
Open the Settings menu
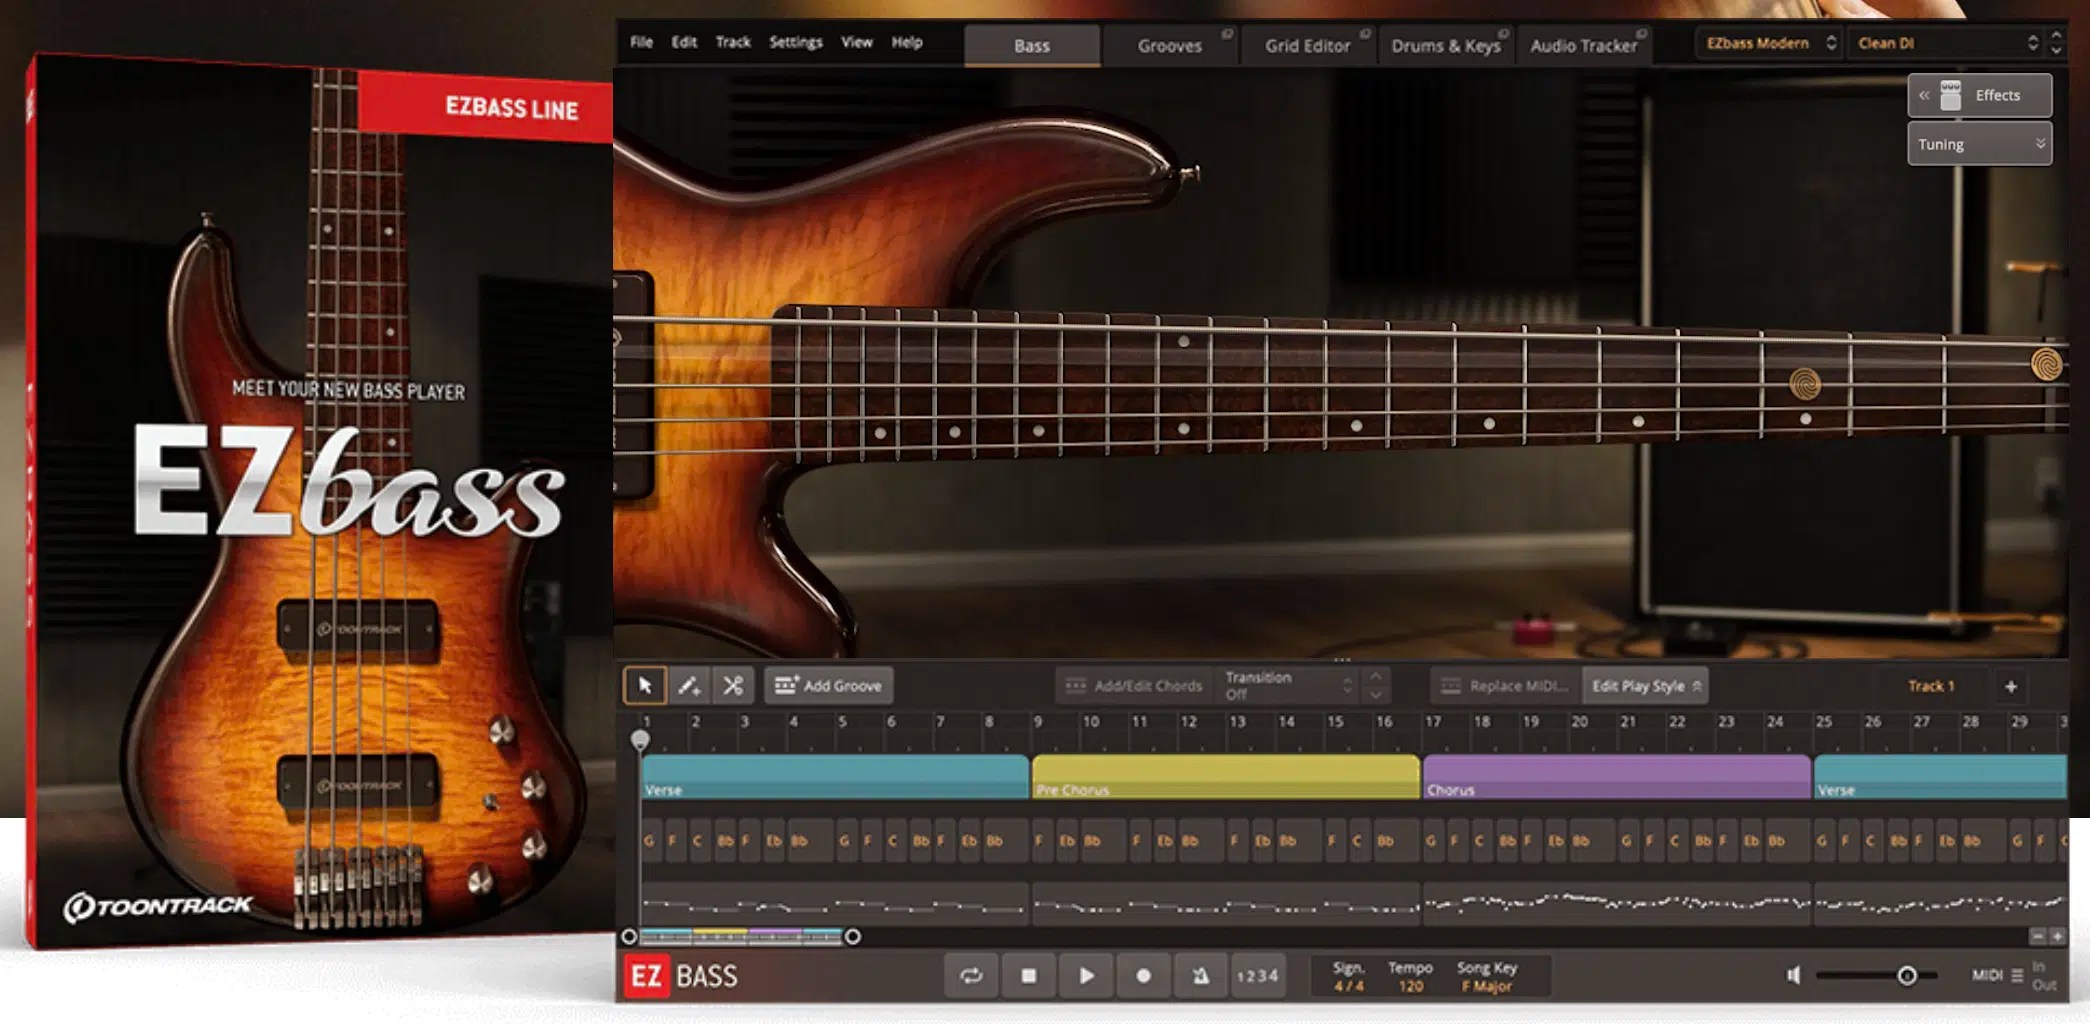tap(795, 43)
